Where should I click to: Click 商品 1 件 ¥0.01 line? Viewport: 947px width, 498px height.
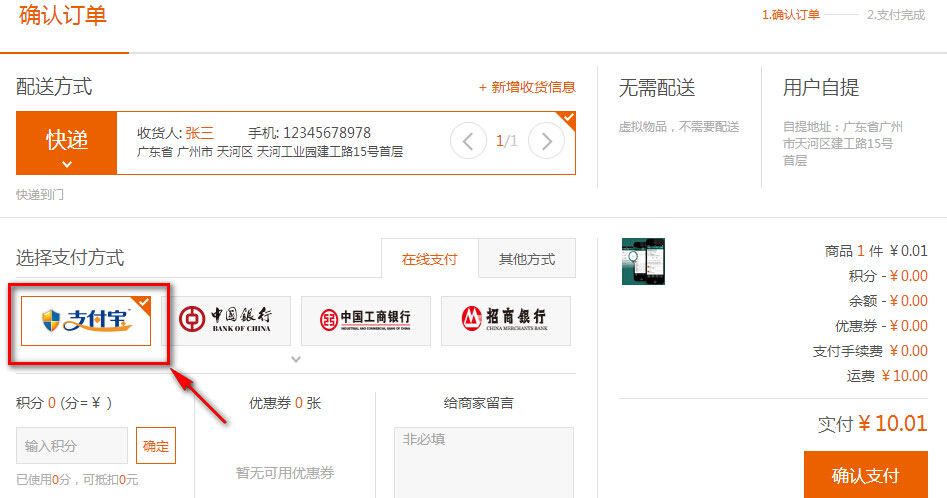[876, 251]
